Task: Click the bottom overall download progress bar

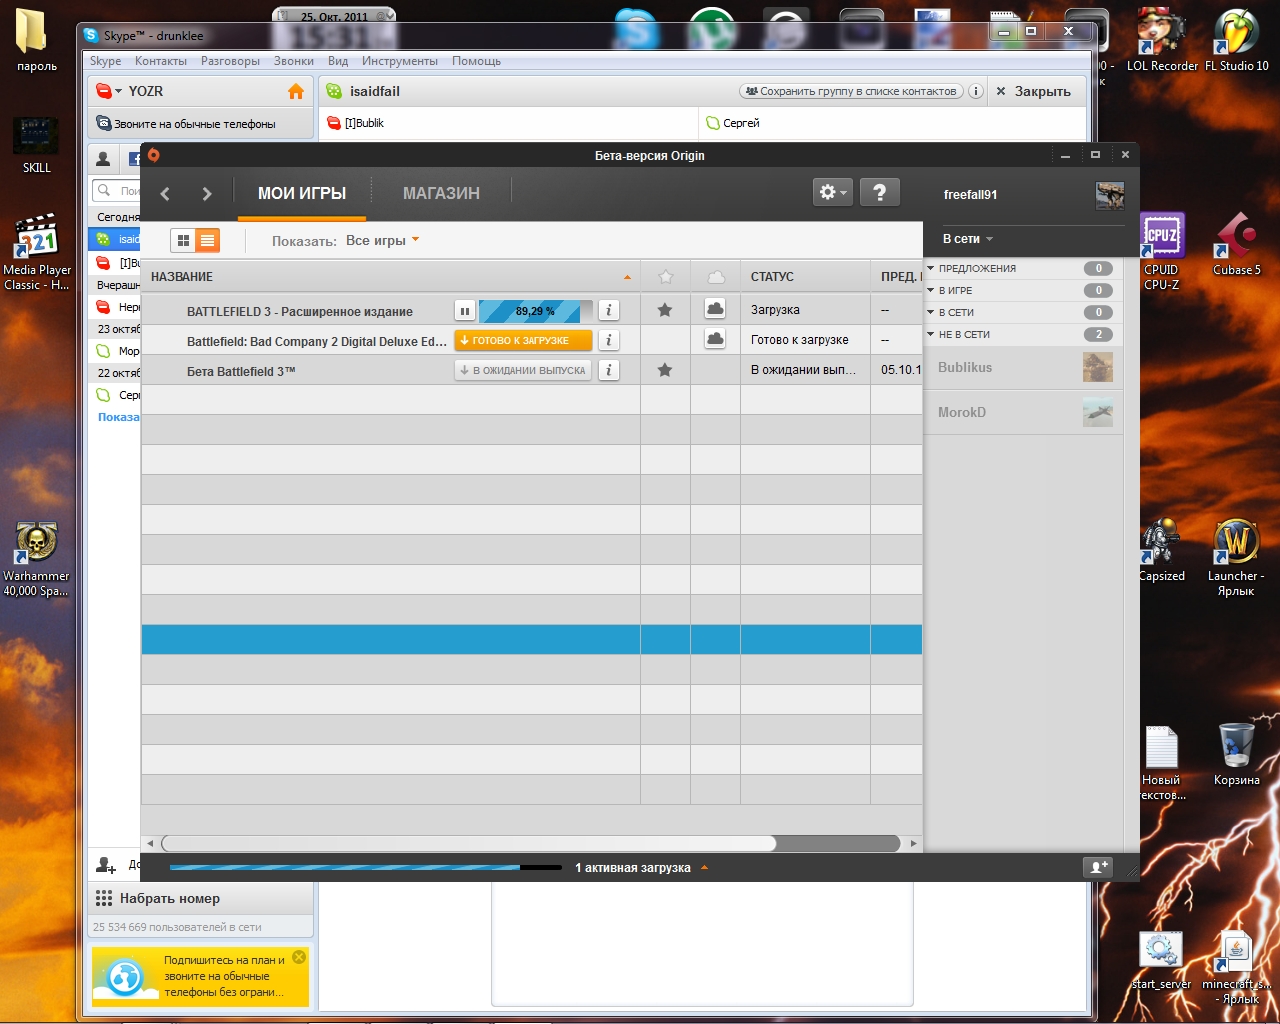Action: (365, 867)
